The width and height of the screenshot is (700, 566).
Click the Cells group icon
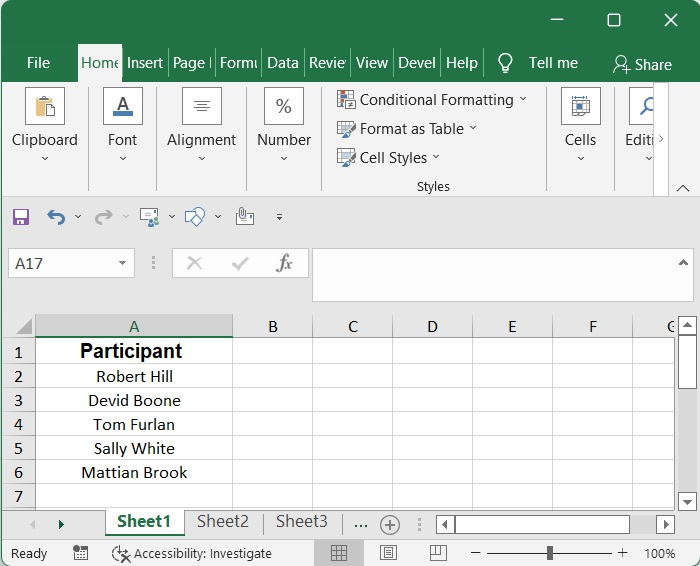[580, 106]
